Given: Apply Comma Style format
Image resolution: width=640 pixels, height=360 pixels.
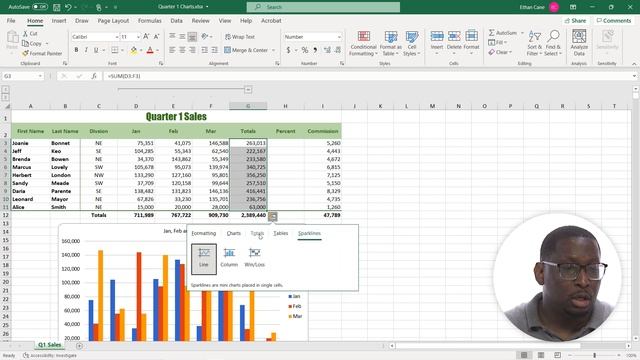Looking at the screenshot, I should [315, 50].
